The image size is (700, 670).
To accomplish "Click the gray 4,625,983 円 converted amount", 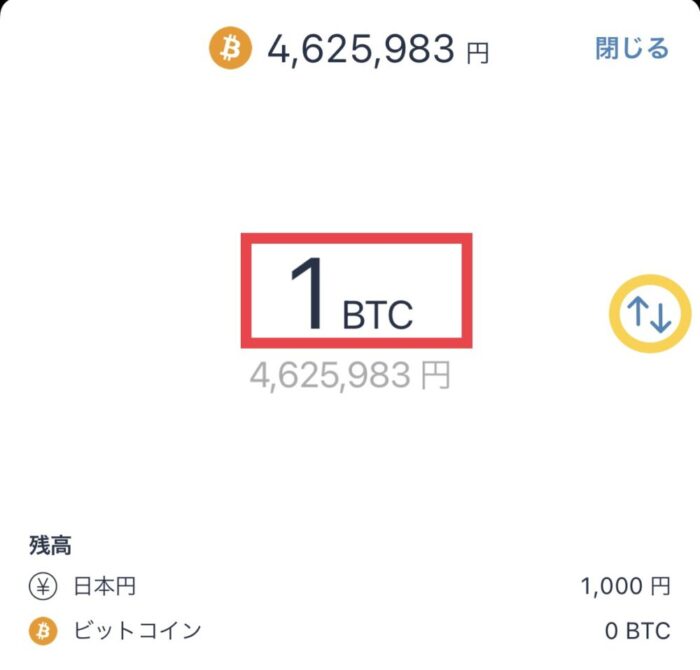I will [x=350, y=376].
